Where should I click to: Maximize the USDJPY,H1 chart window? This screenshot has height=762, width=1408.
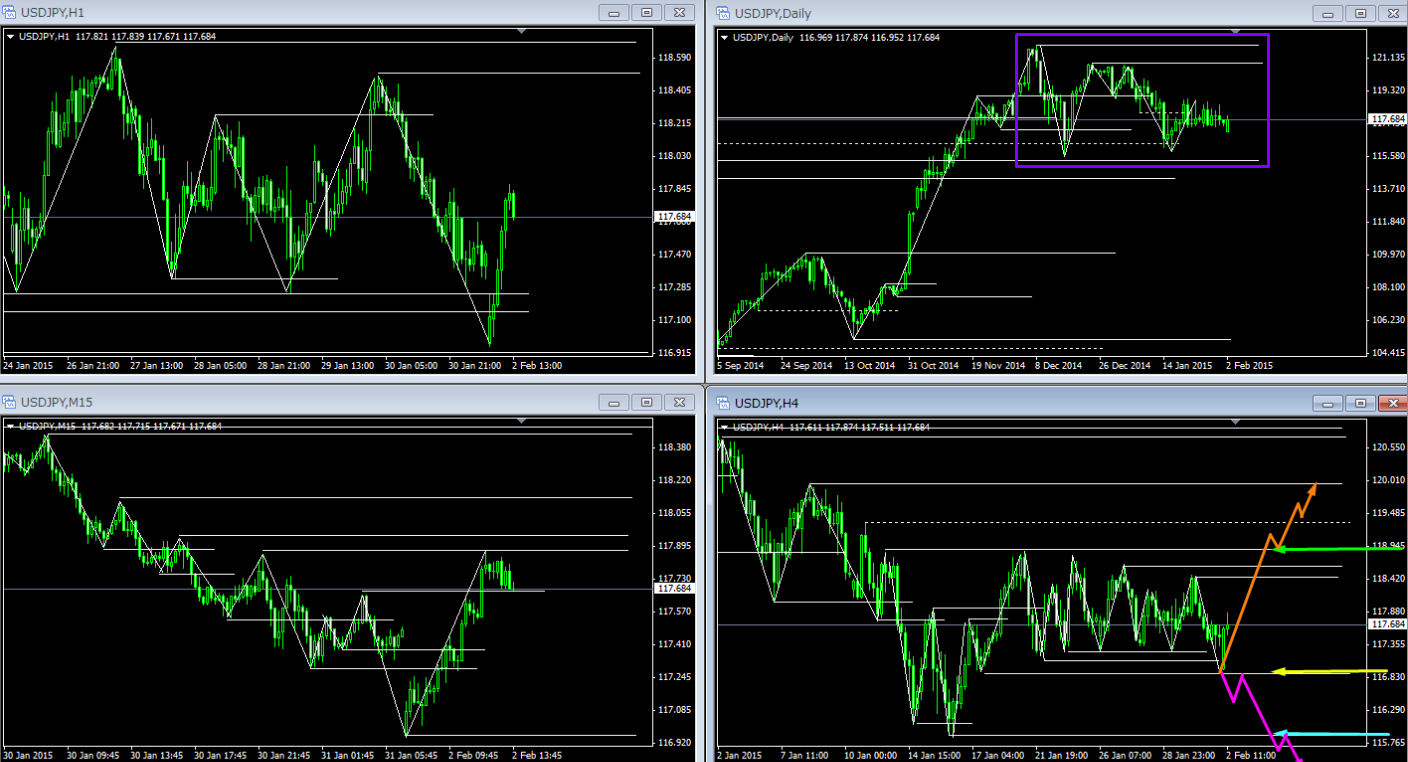pyautogui.click(x=647, y=13)
